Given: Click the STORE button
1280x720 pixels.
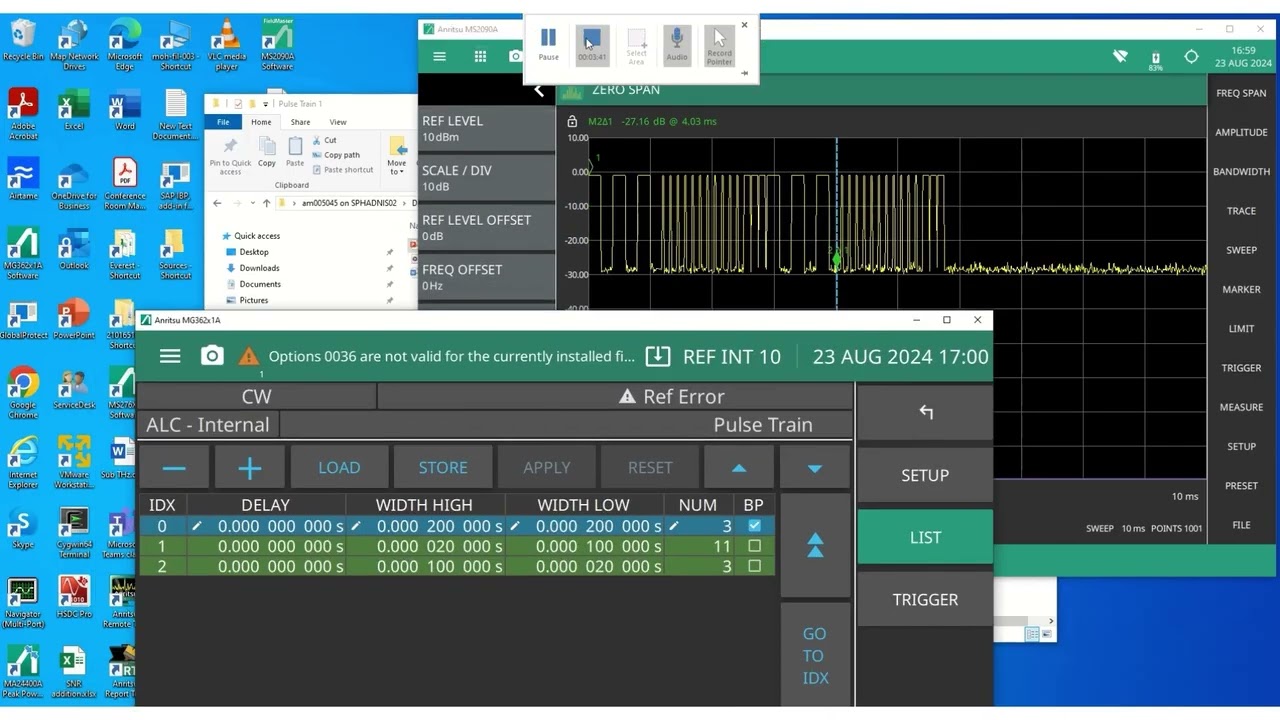Looking at the screenshot, I should [443, 467].
